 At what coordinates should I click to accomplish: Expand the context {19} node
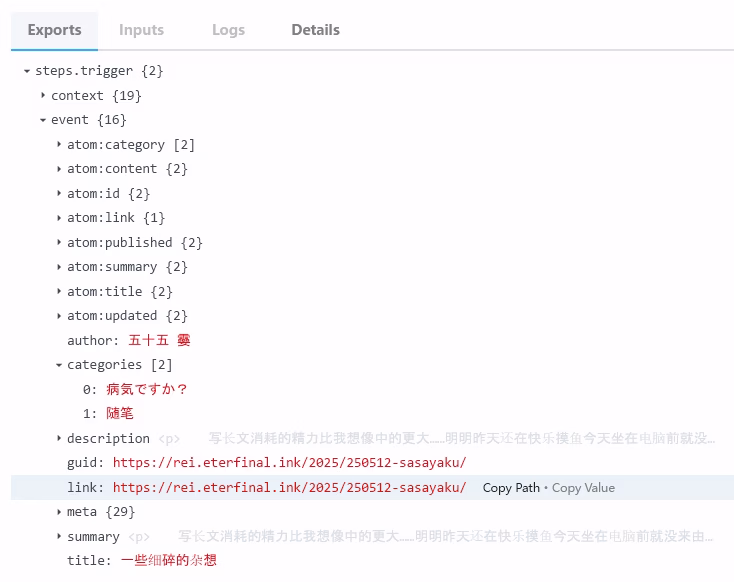coord(43,96)
